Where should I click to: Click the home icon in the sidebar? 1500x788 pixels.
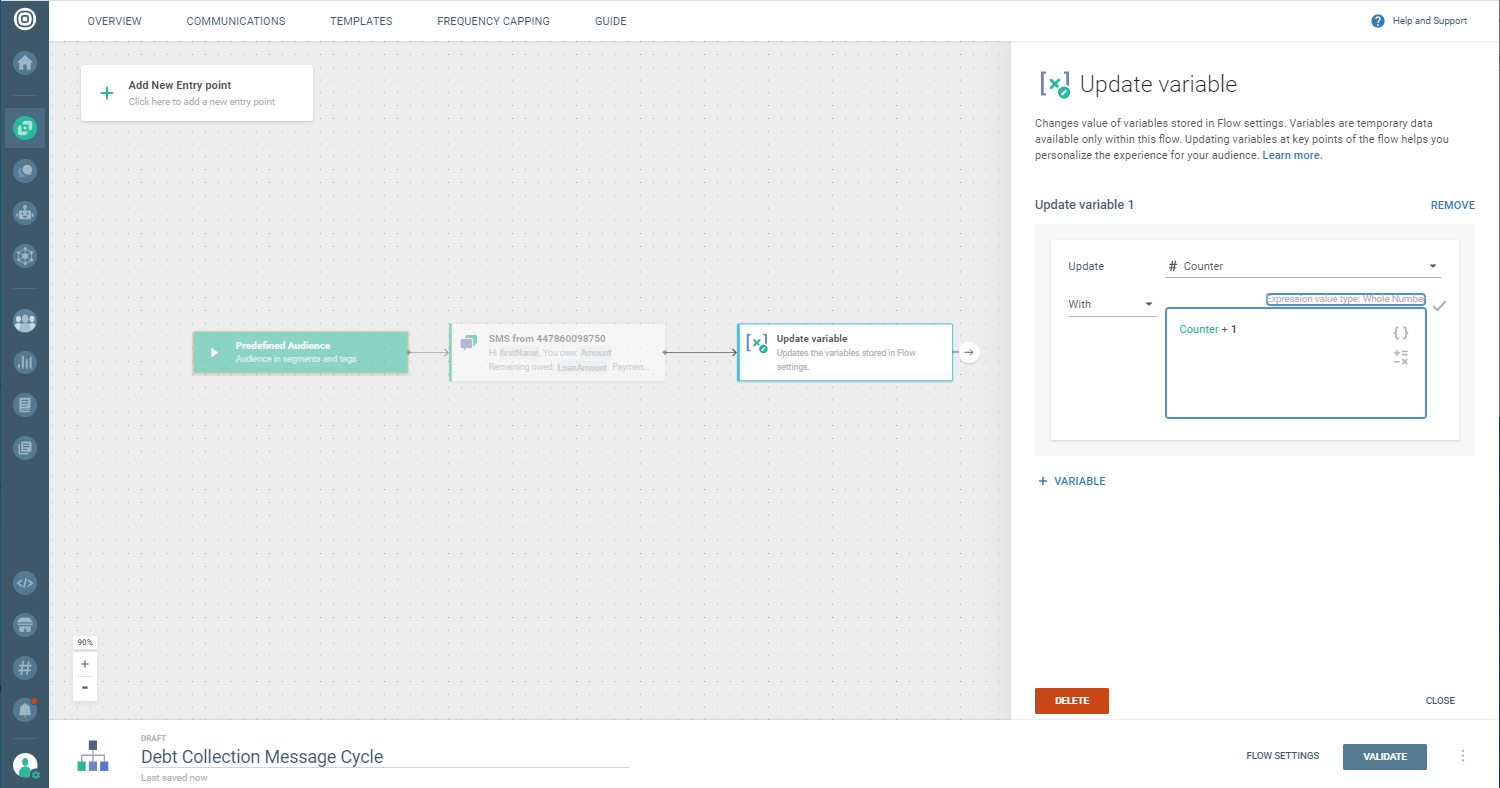(25, 63)
